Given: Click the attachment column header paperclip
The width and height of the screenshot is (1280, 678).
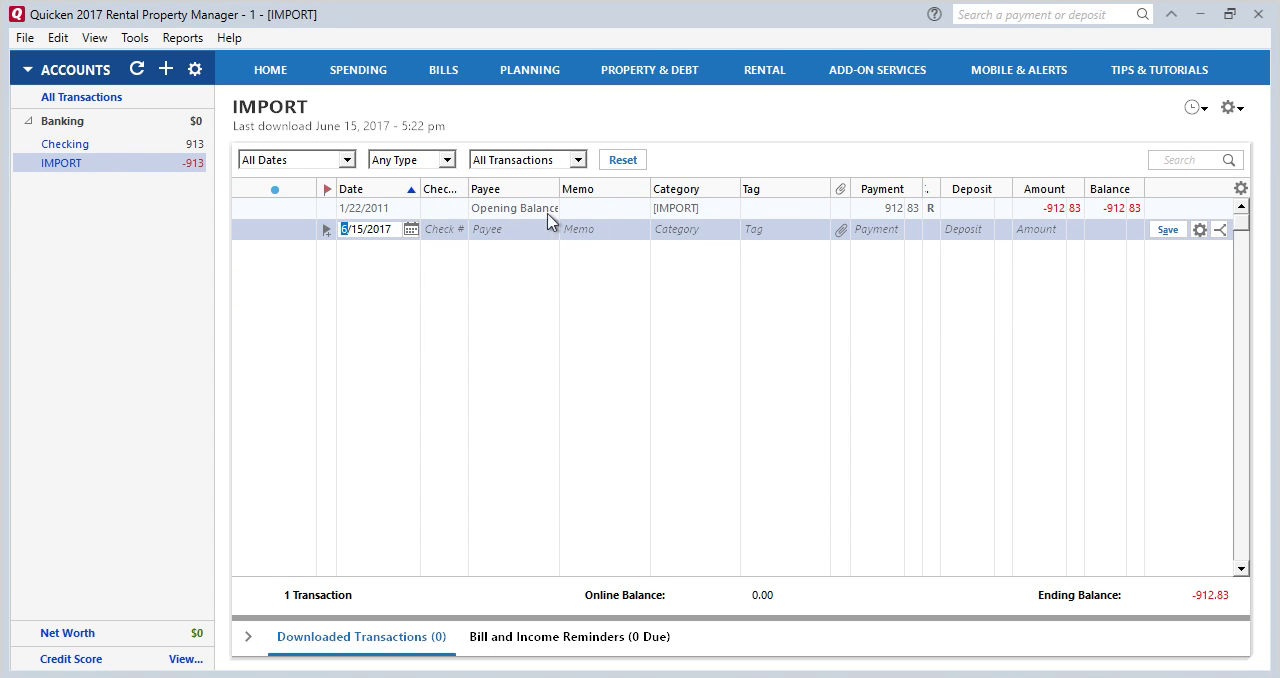Looking at the screenshot, I should pyautogui.click(x=841, y=189).
